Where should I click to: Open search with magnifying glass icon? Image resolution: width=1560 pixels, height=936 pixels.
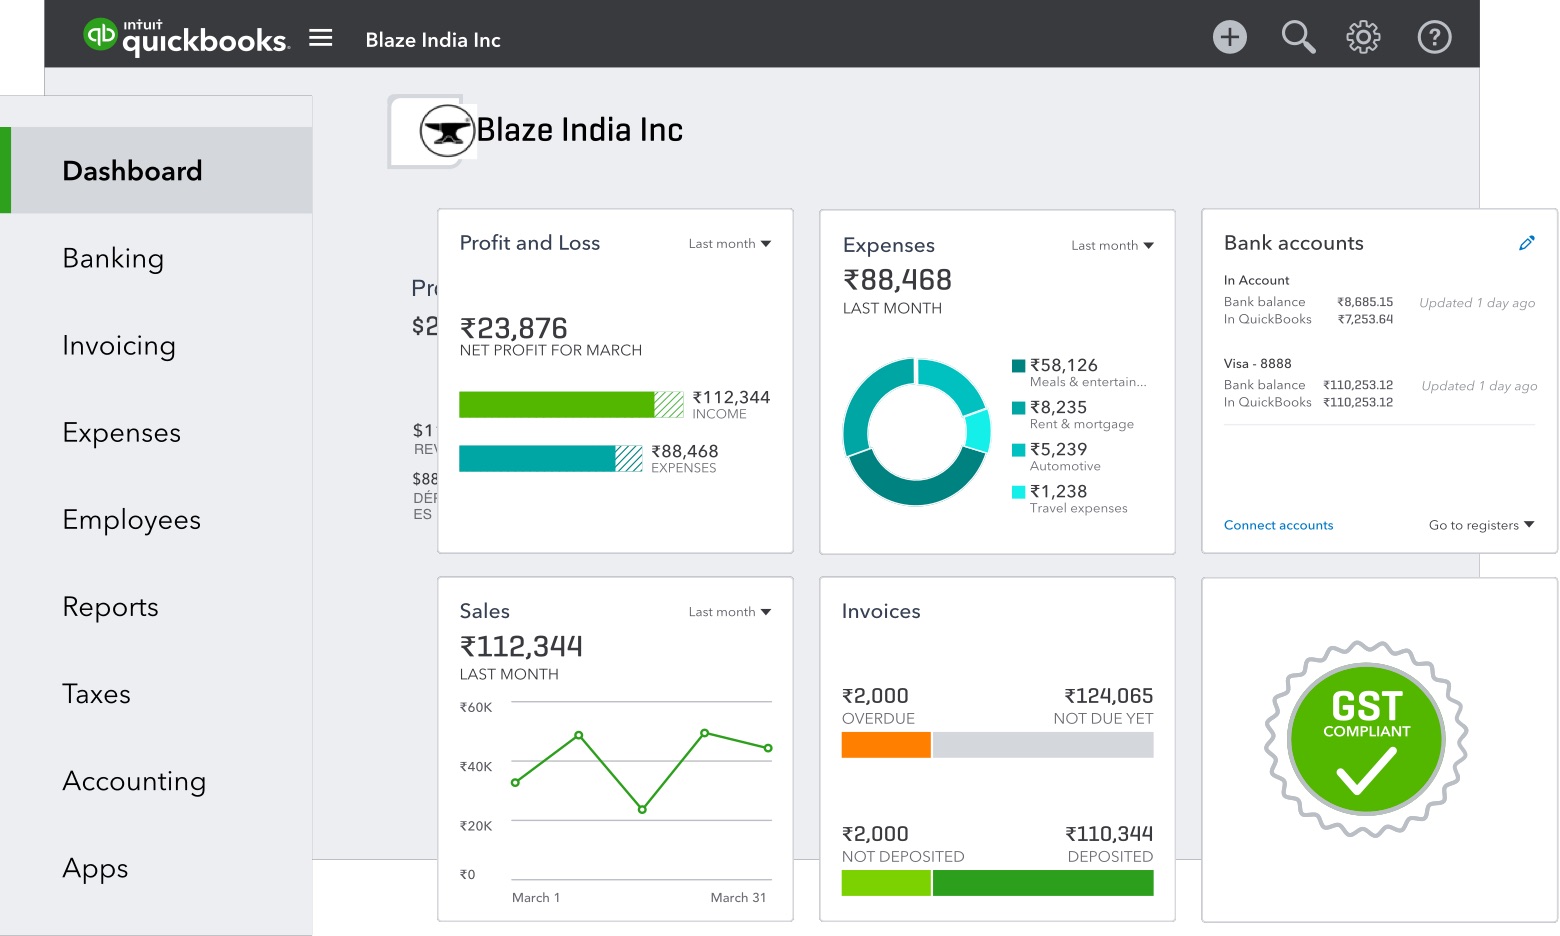(x=1297, y=38)
